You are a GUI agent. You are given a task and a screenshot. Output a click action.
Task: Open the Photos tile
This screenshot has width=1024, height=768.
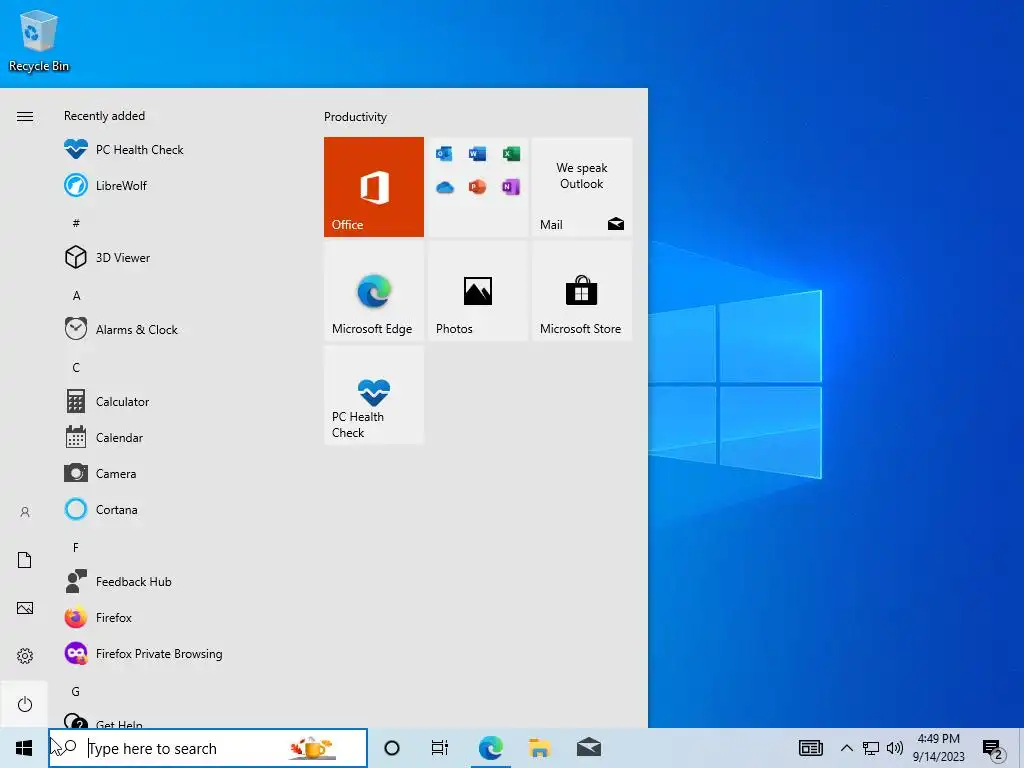tap(477, 291)
